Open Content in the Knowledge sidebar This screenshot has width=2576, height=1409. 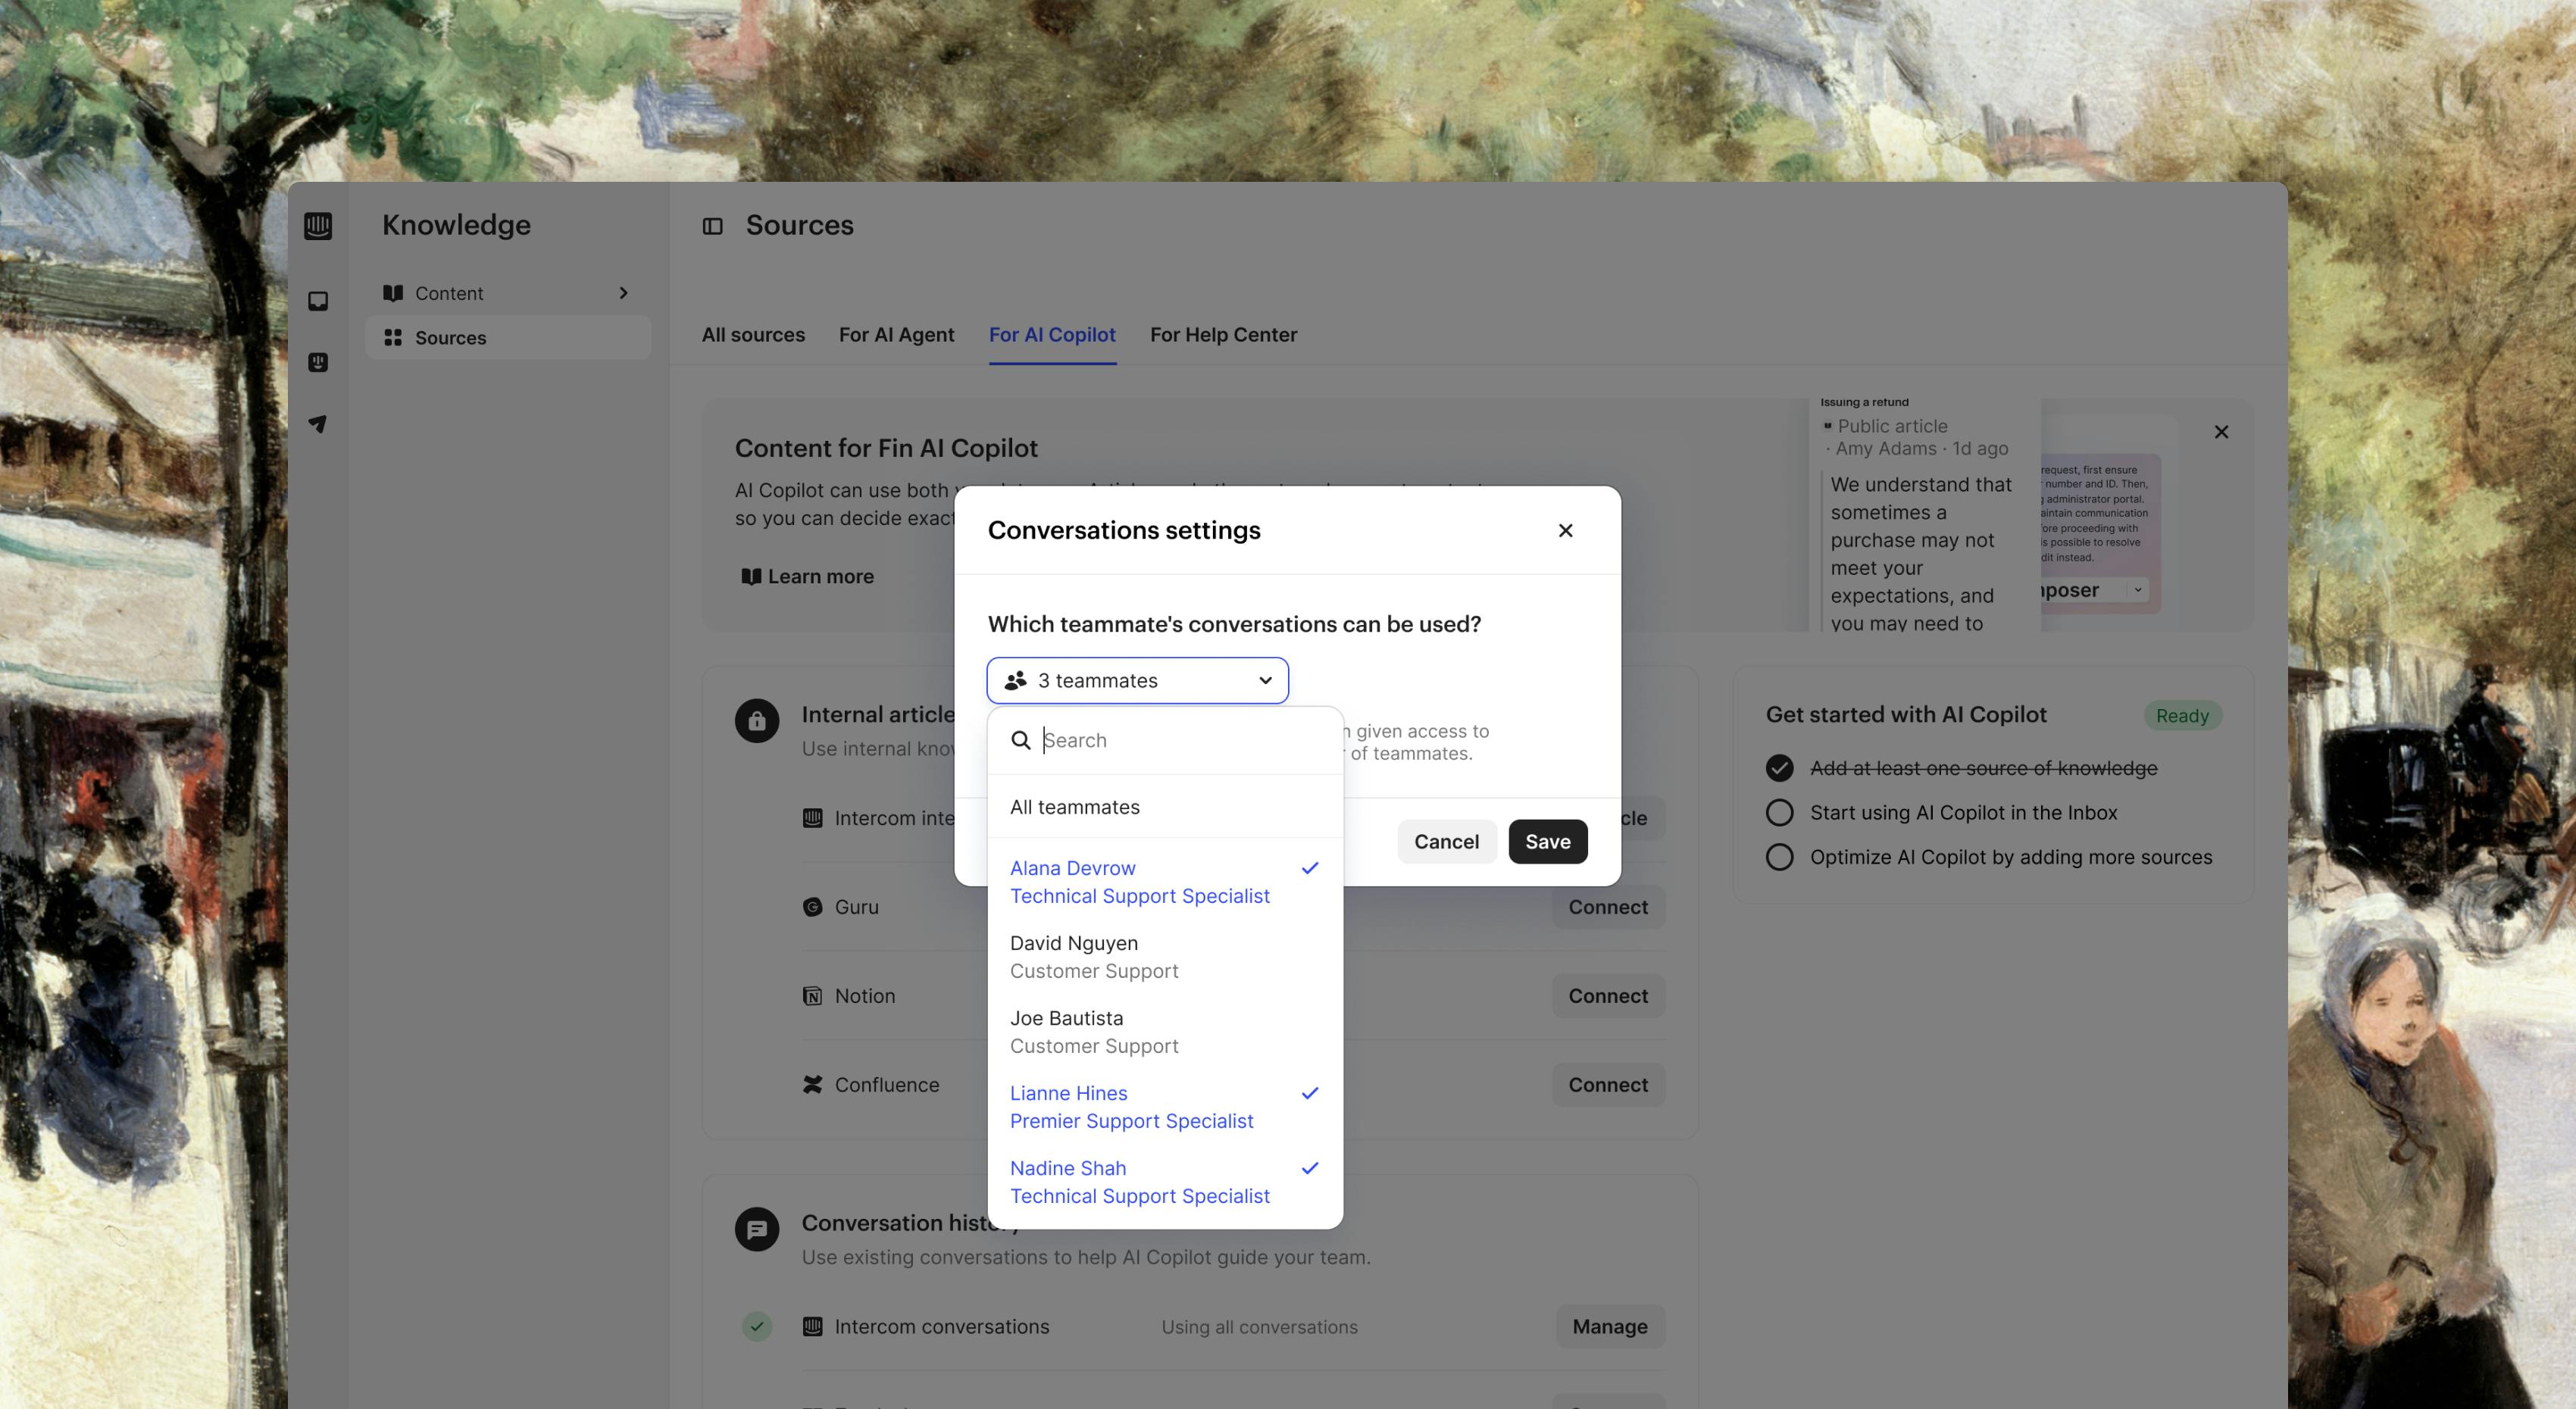[x=508, y=293]
